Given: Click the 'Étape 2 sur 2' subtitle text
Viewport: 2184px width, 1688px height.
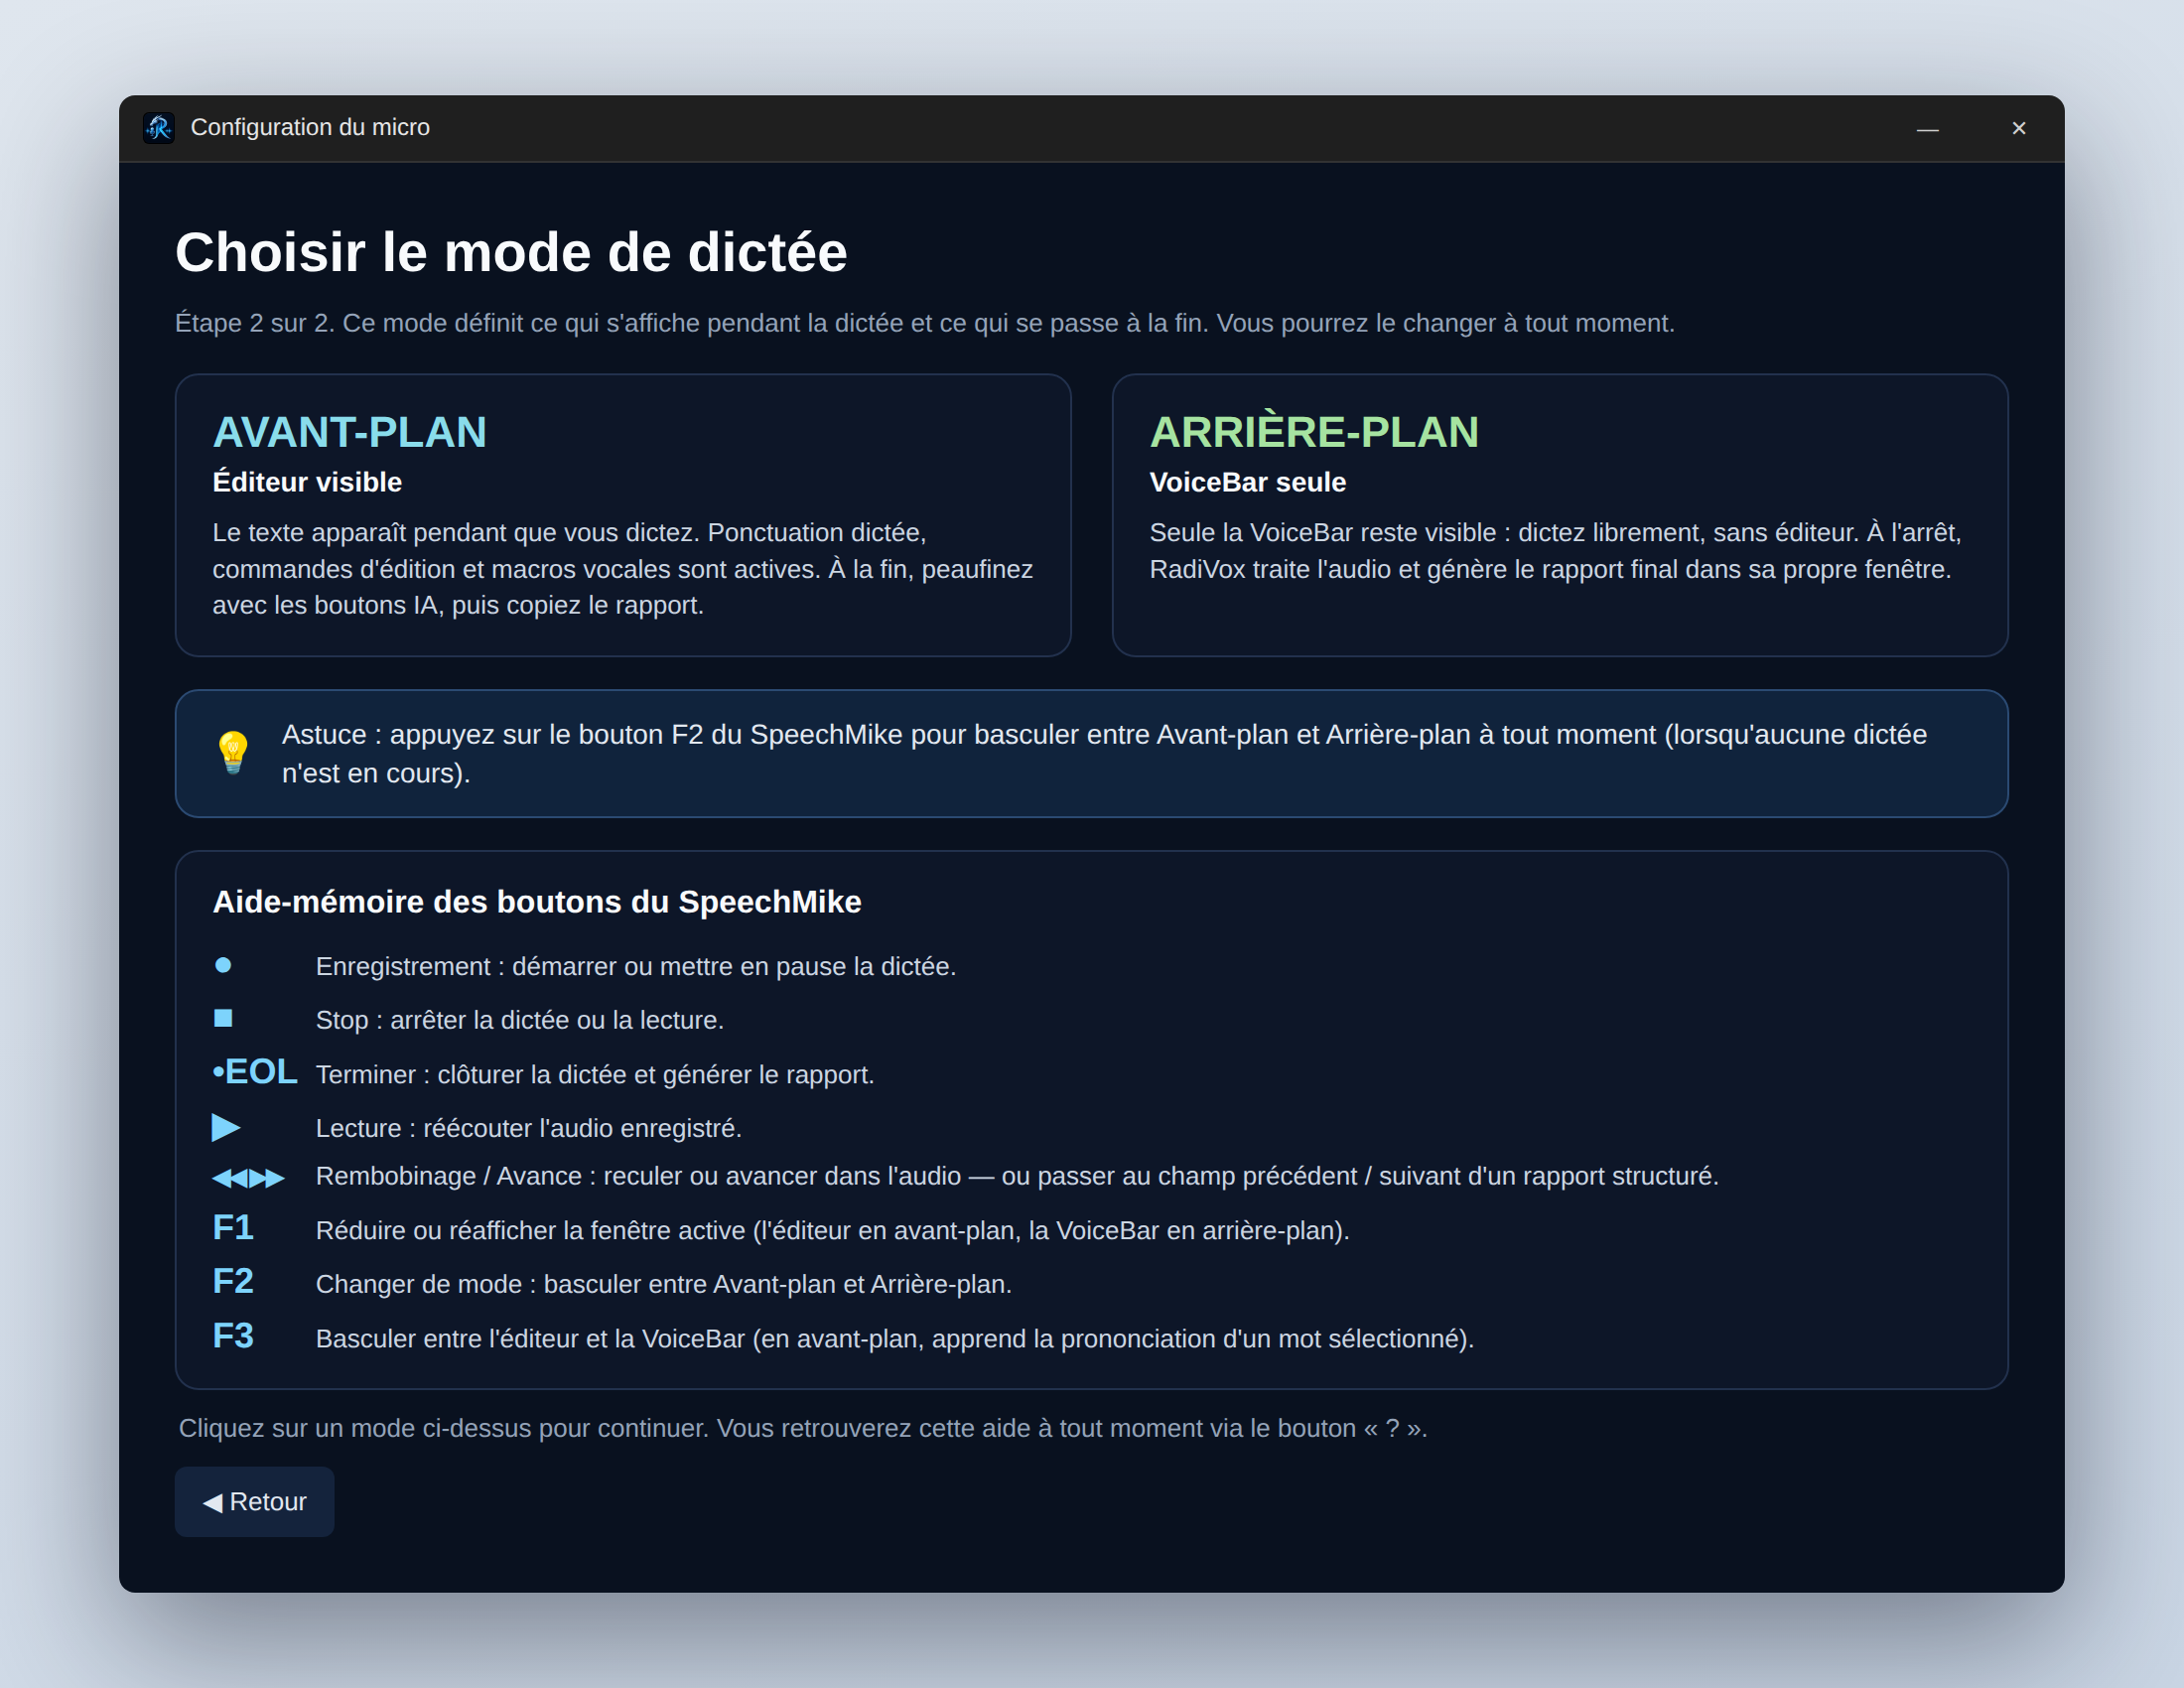Looking at the screenshot, I should tap(924, 323).
